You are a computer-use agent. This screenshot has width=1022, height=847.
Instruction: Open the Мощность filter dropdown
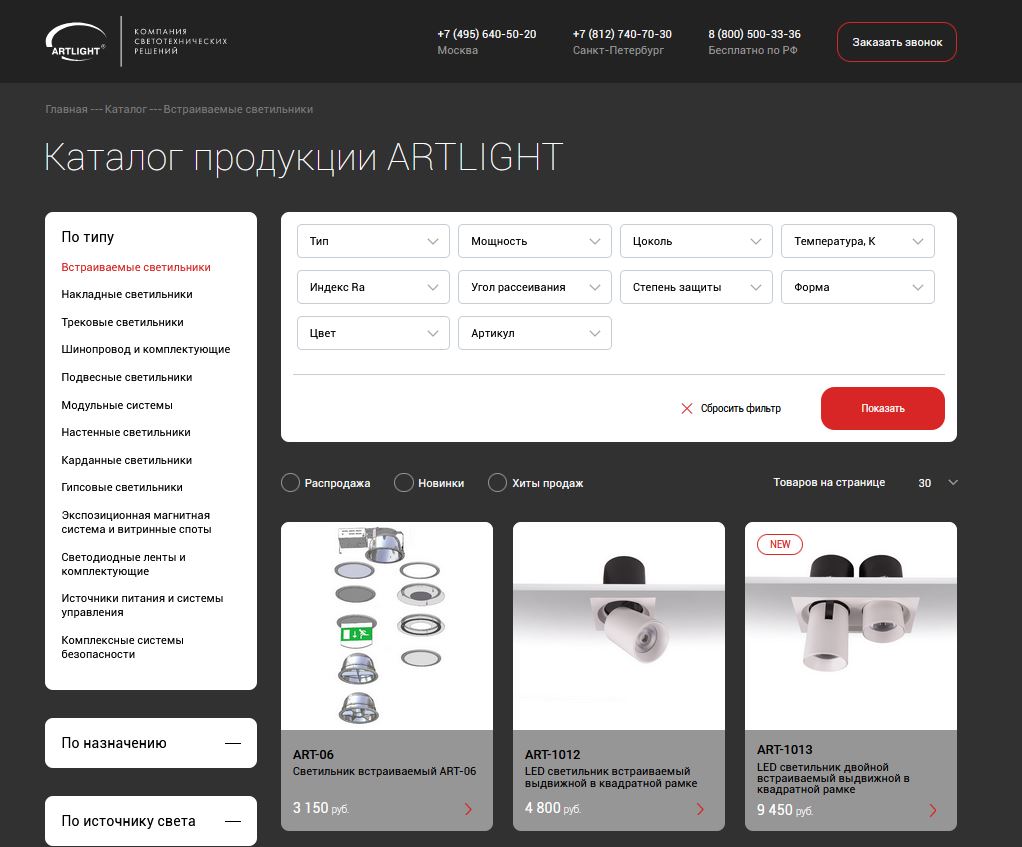(x=534, y=241)
